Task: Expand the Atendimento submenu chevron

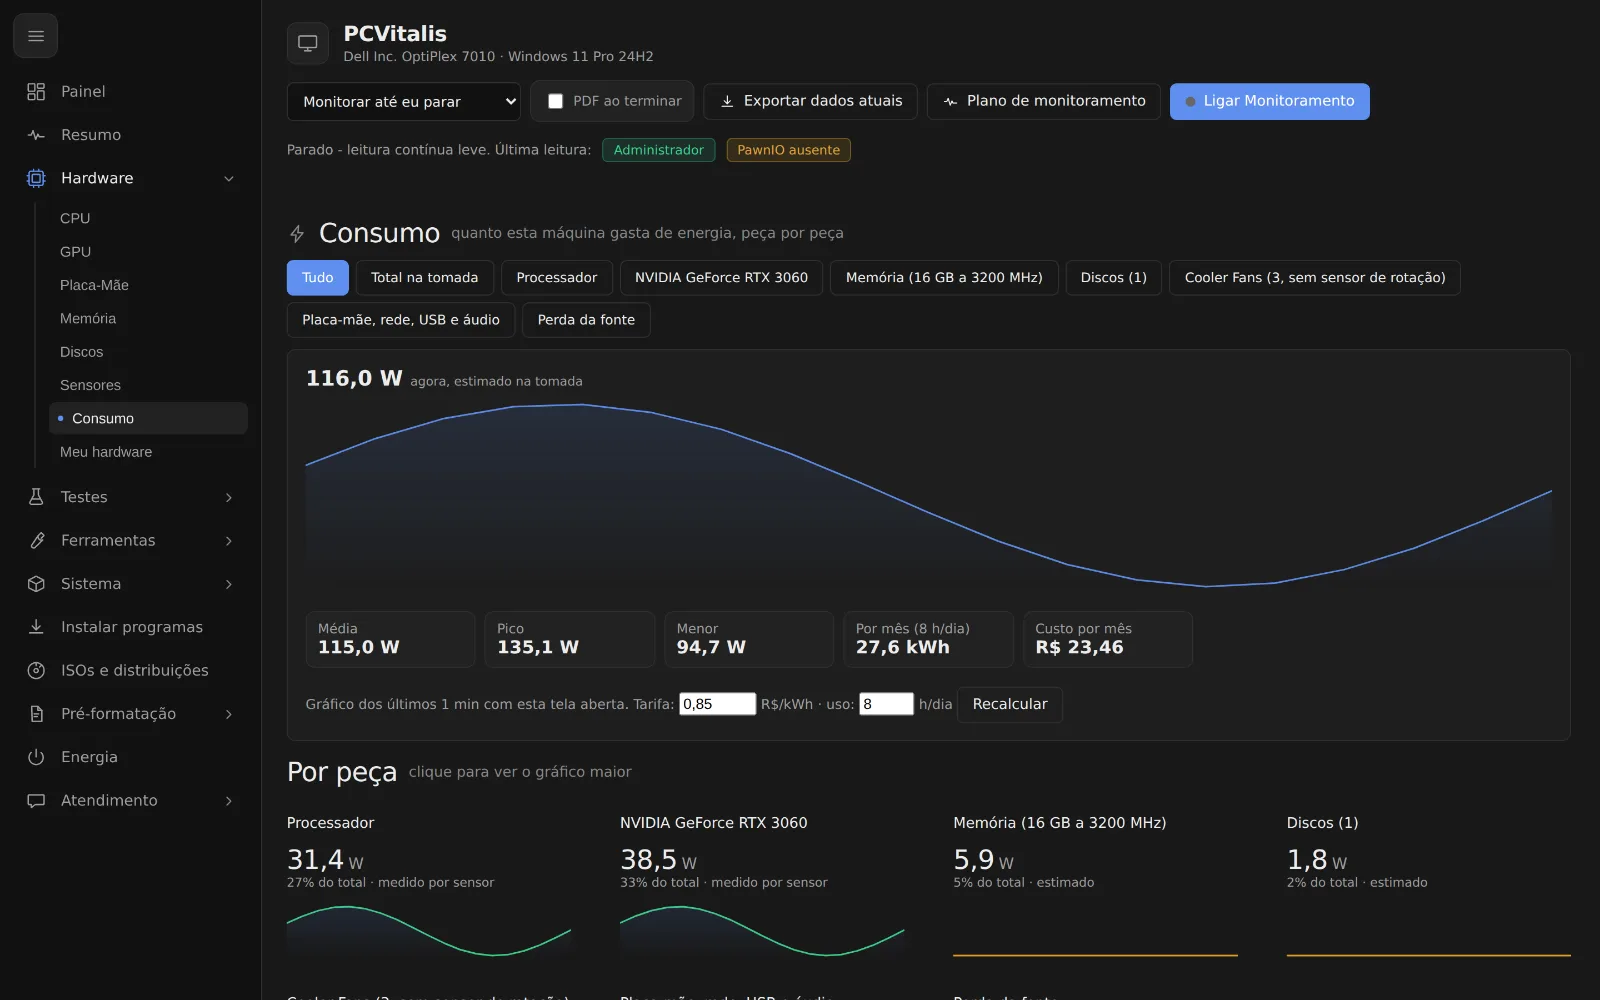Action: click(229, 801)
